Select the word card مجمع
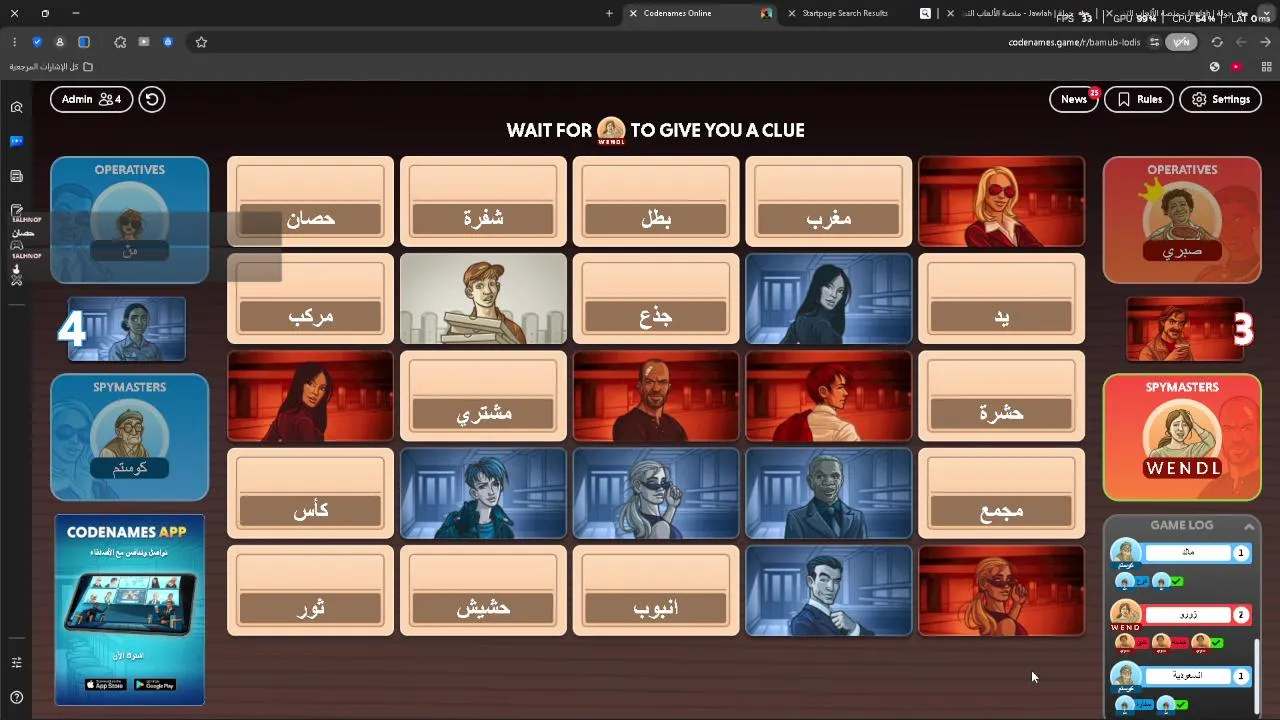 click(x=1001, y=493)
